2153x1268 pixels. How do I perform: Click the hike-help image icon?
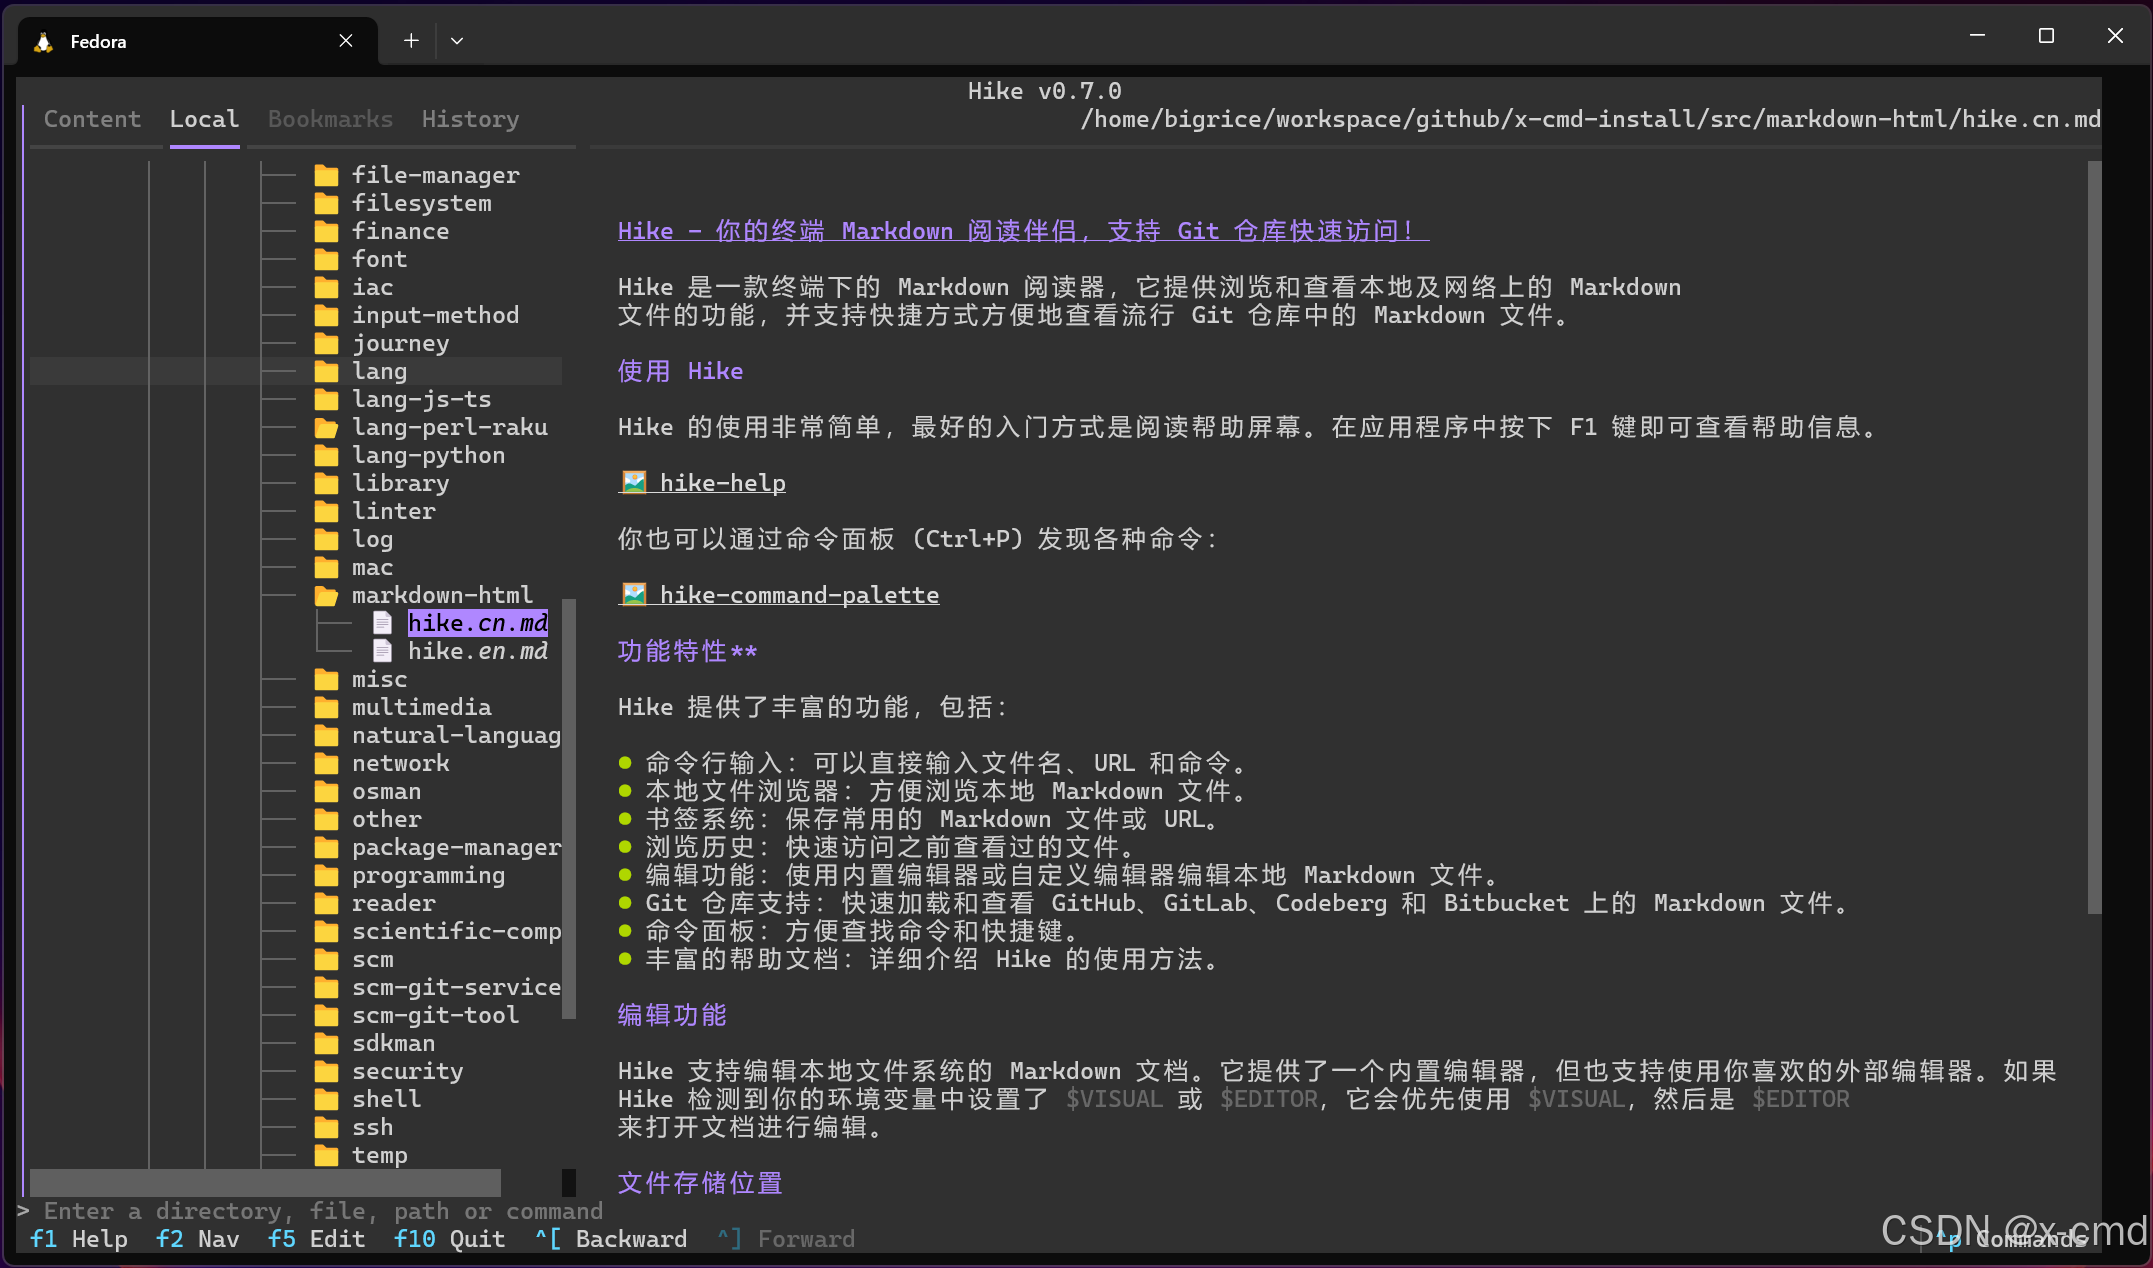pyautogui.click(x=634, y=483)
